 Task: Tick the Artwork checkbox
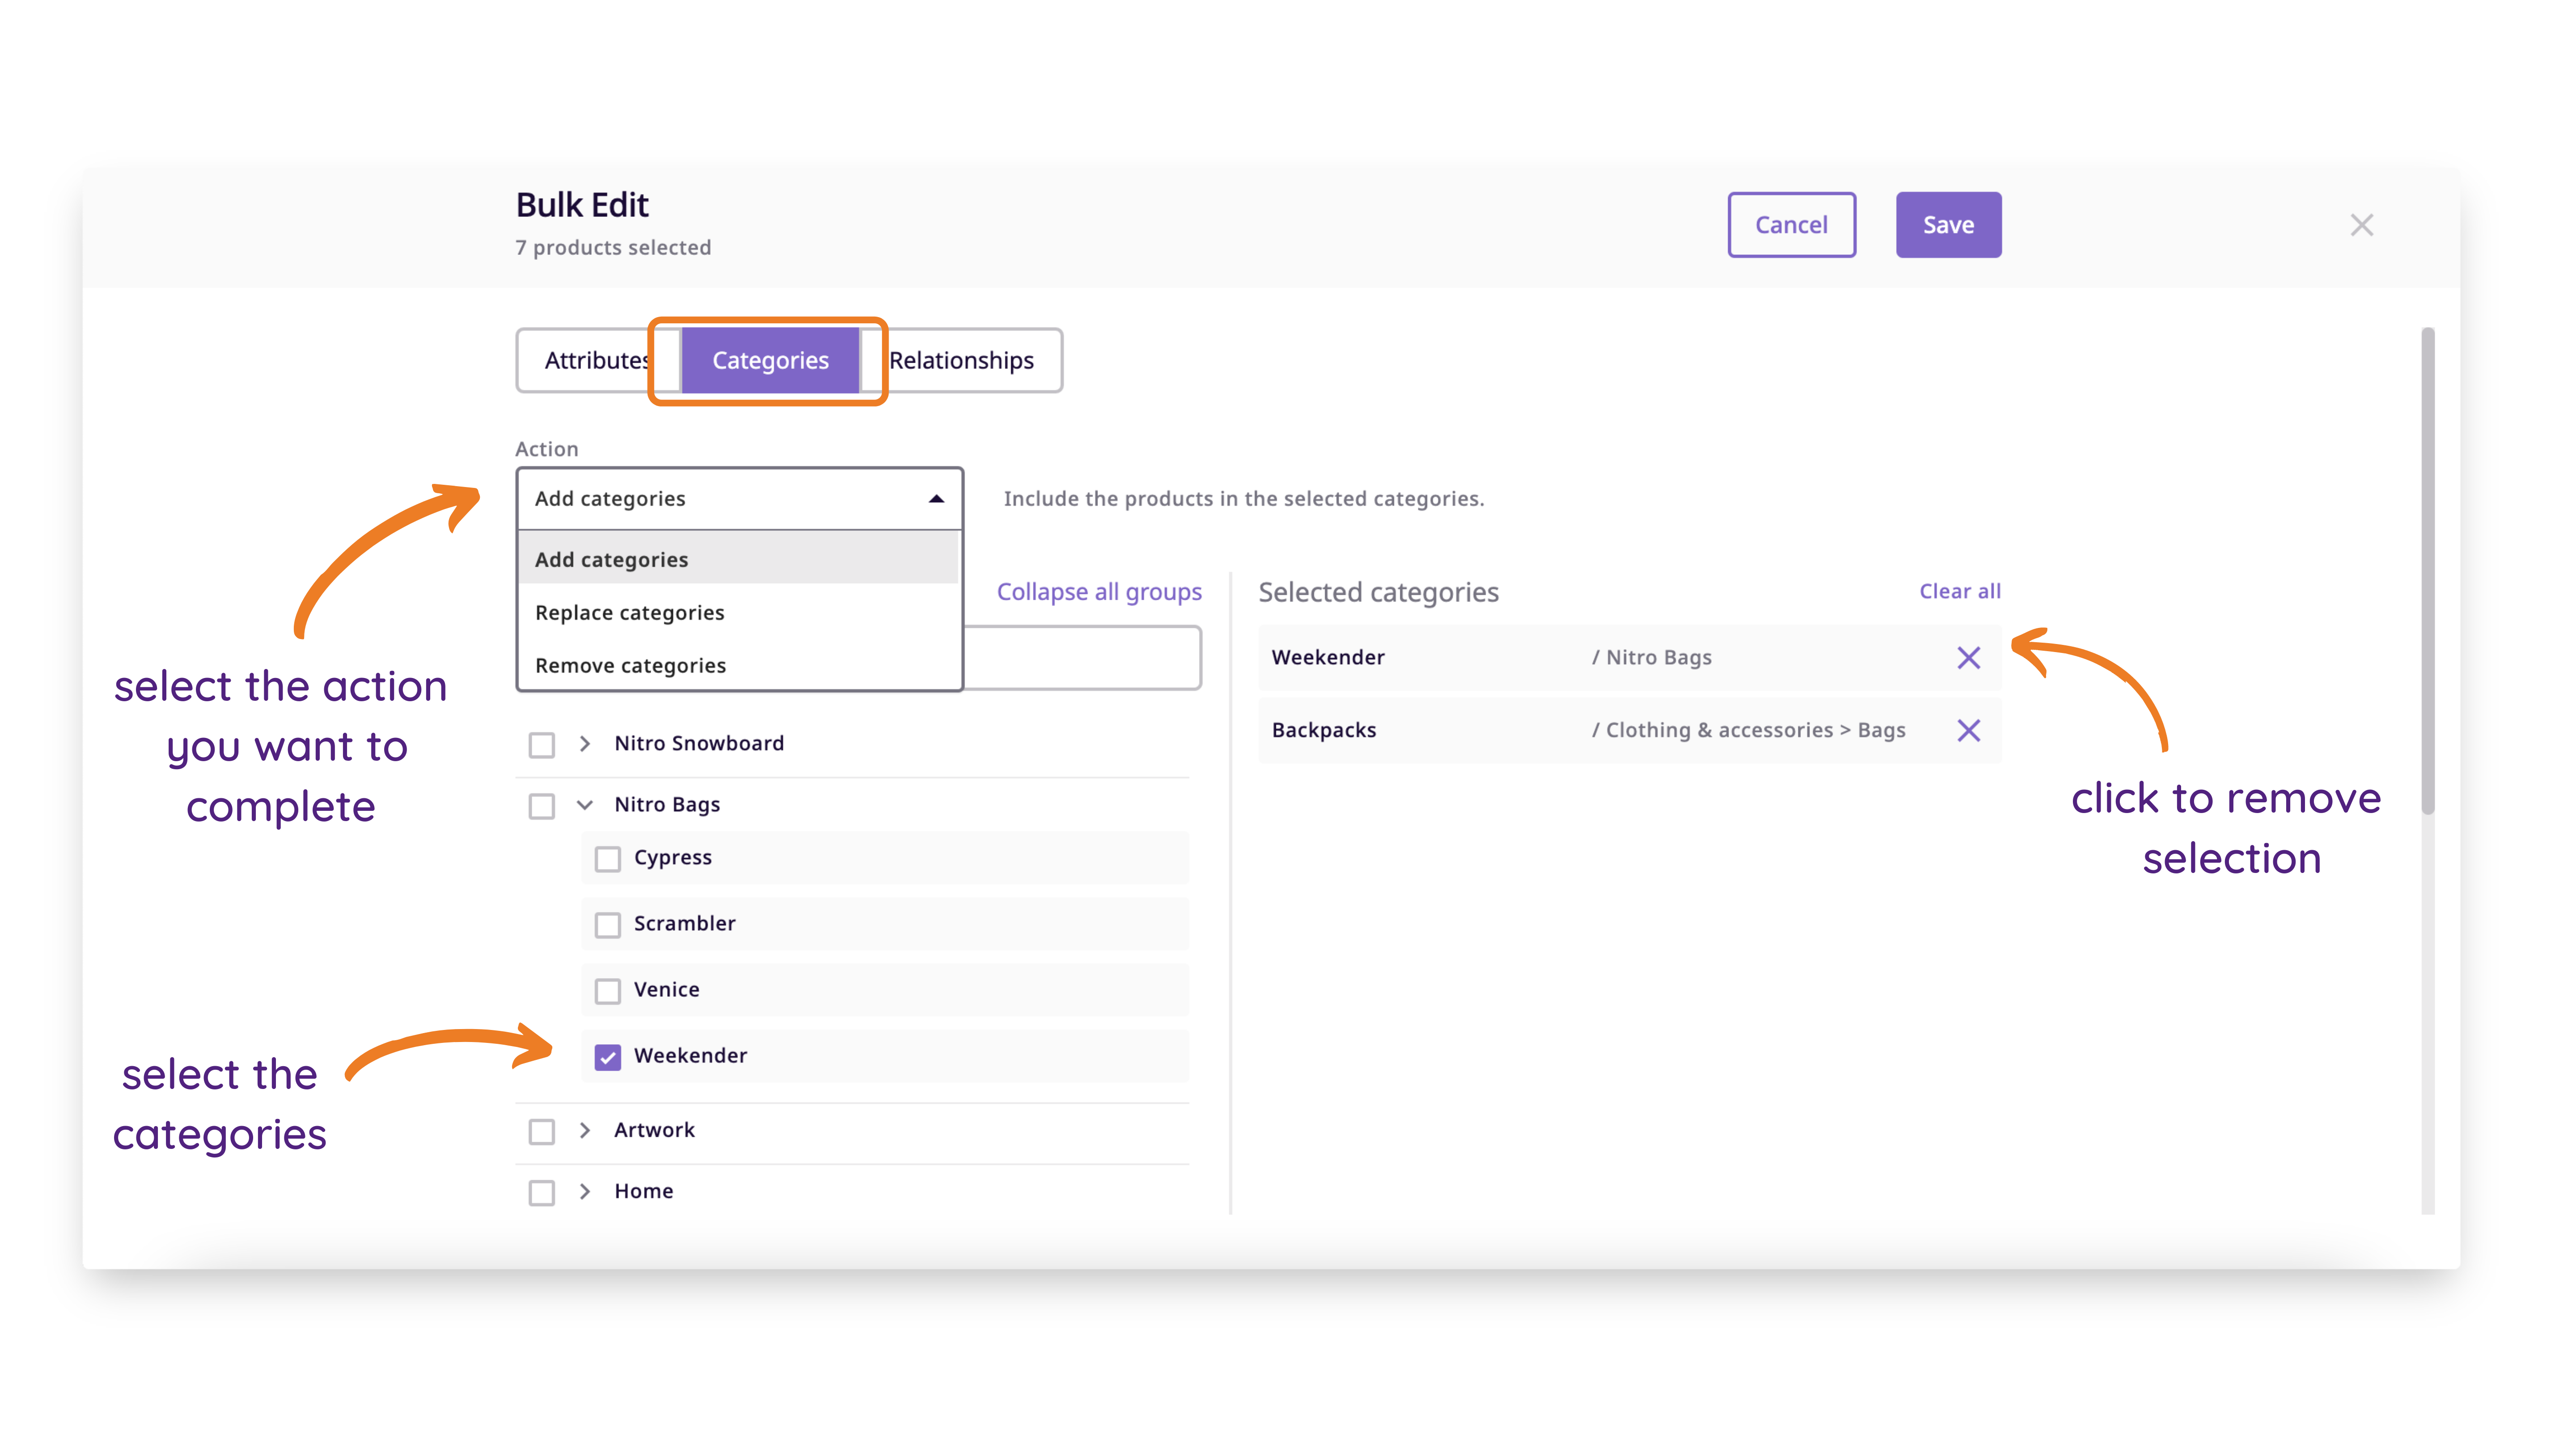[541, 1131]
